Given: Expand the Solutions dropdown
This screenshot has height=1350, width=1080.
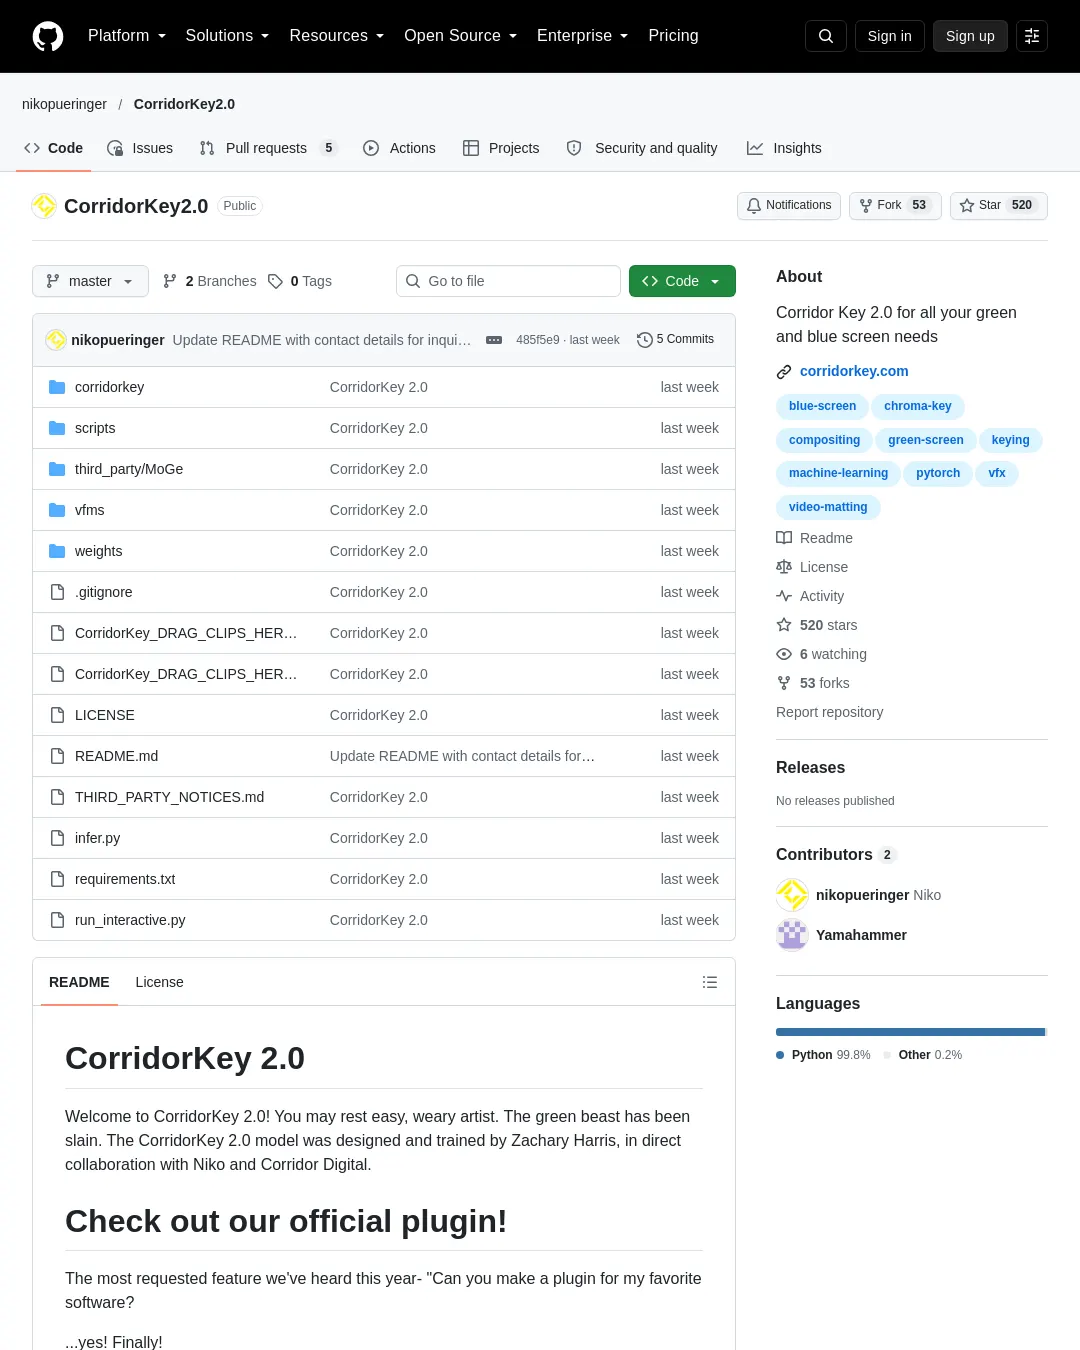Looking at the screenshot, I should [x=227, y=36].
